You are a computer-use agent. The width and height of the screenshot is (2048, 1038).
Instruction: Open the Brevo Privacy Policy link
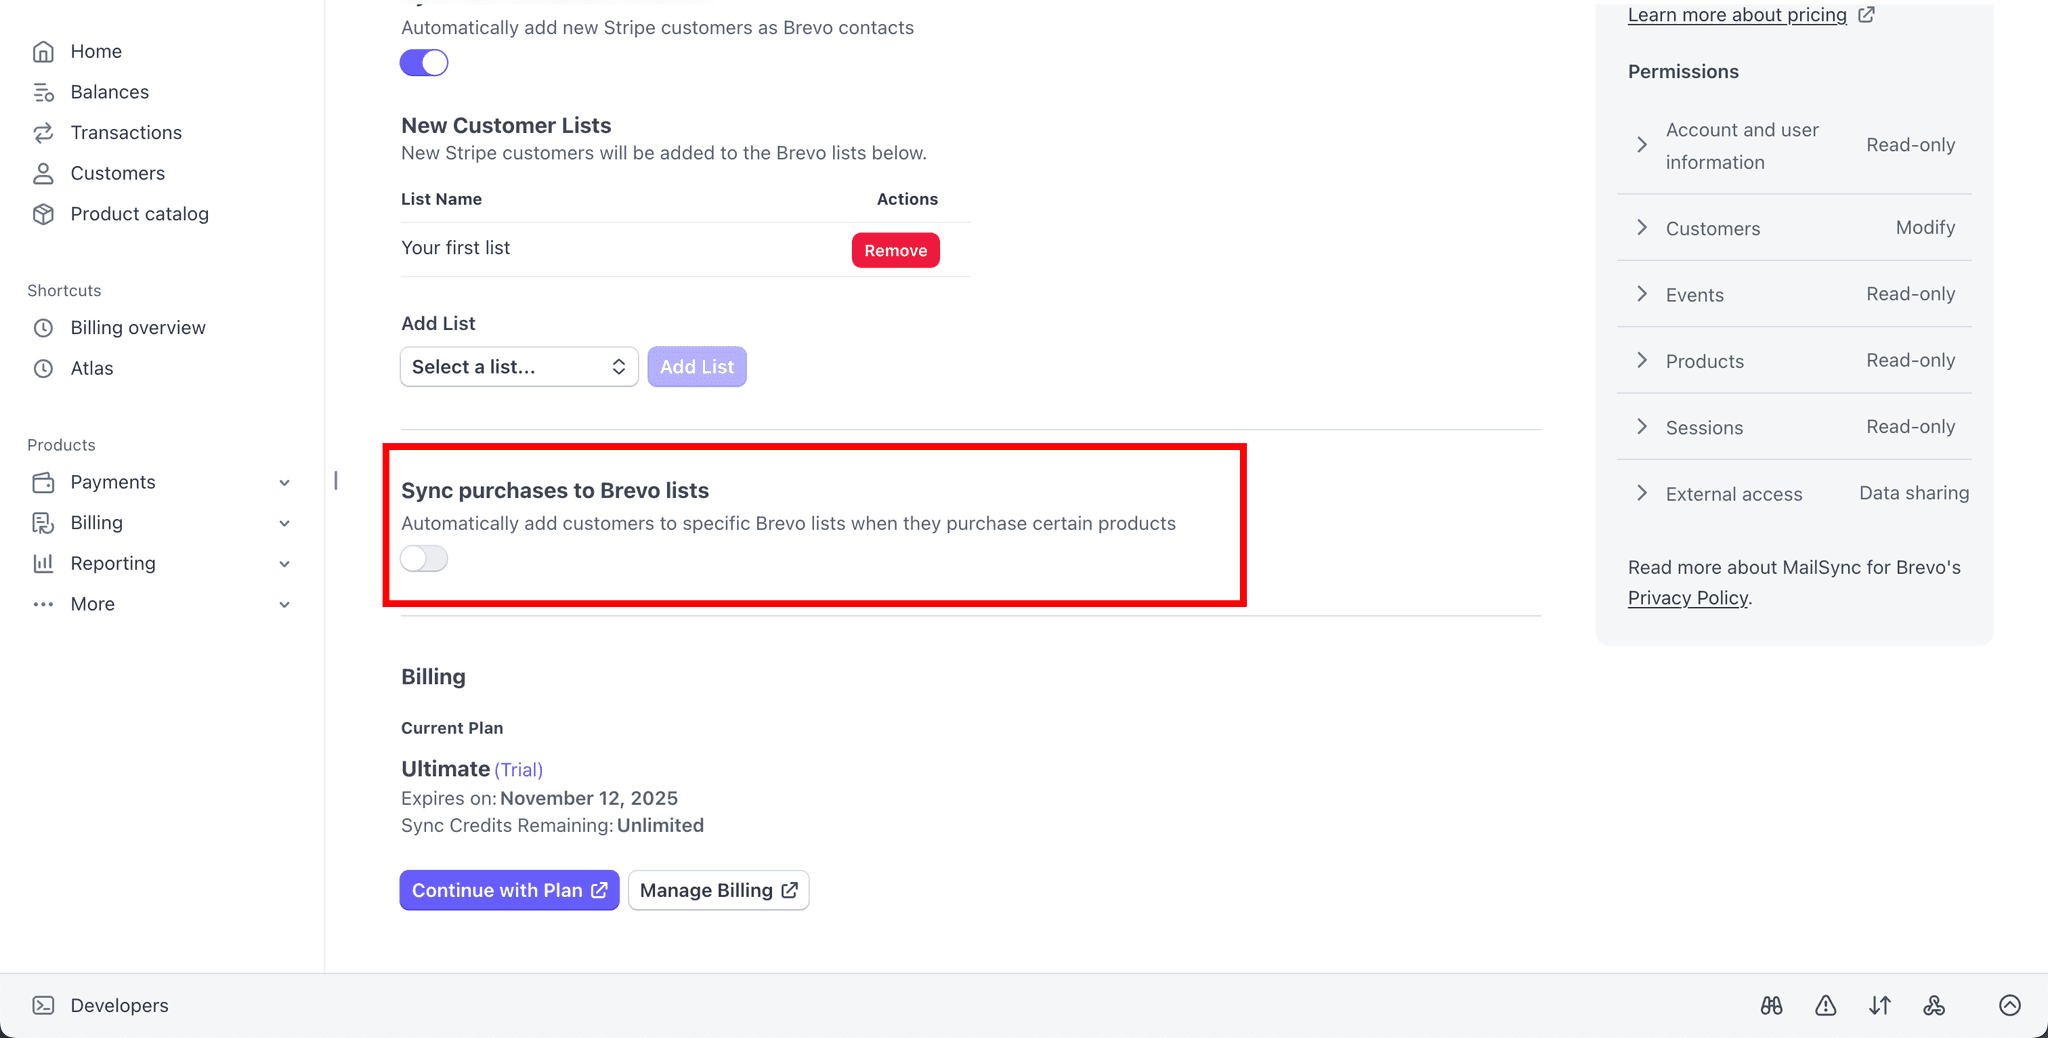1687,597
